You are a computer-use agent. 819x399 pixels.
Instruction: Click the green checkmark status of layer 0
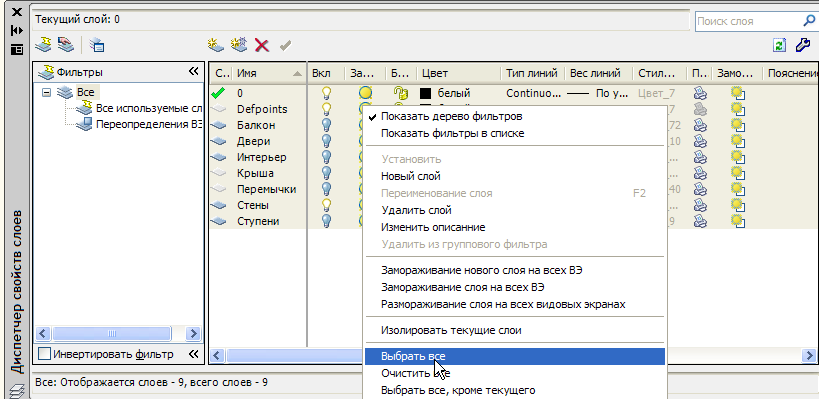pyautogui.click(x=219, y=93)
